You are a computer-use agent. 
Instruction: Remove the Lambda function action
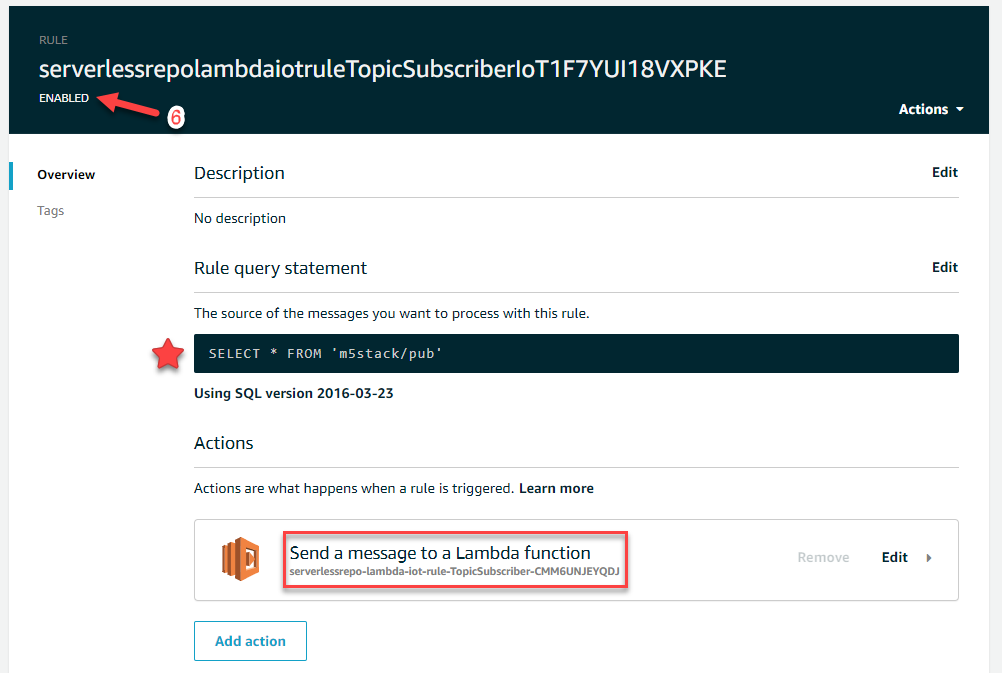823,557
